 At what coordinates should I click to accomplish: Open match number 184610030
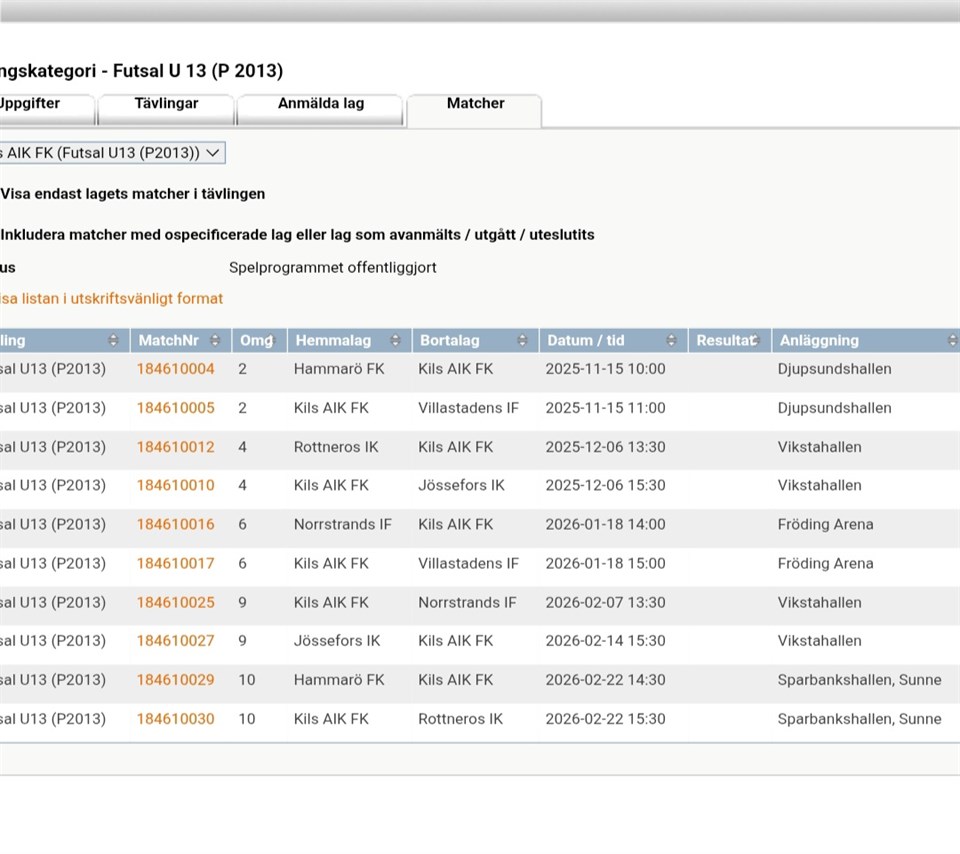(x=175, y=719)
